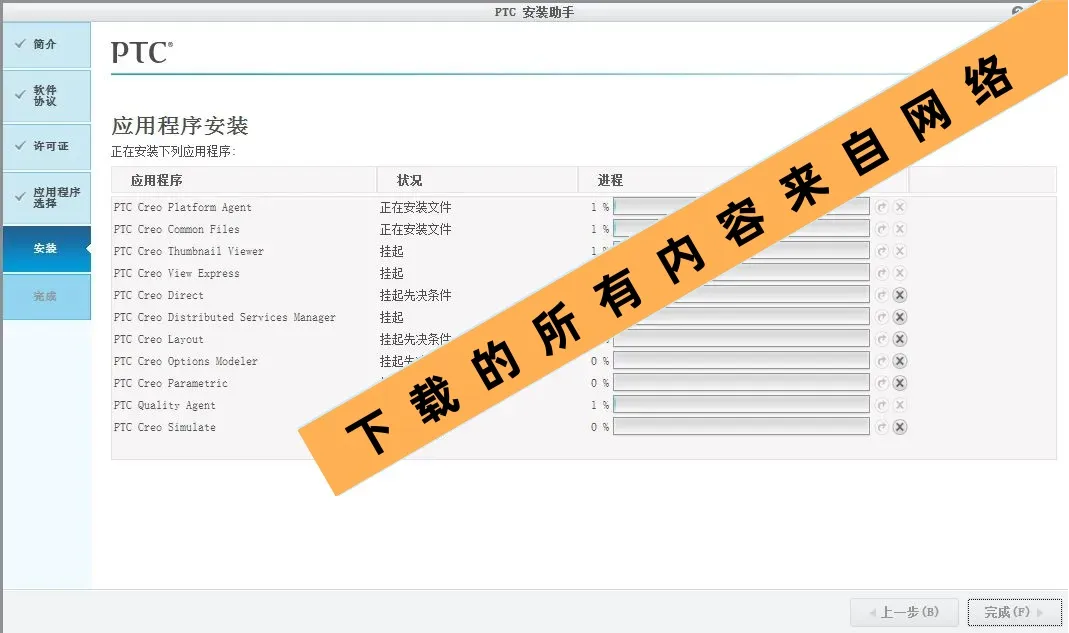
Task: Select PTC Creo View Express row name
Action: coord(177,274)
